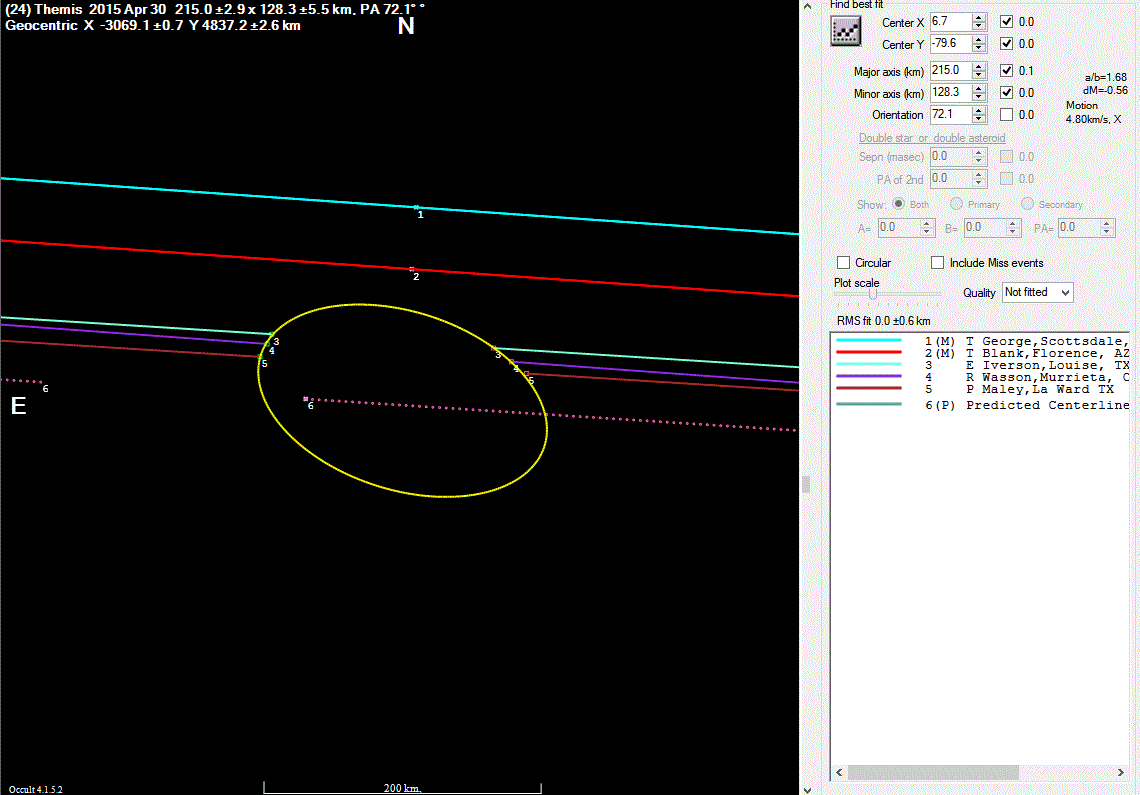
Task: Tick the Circular checkbox
Action: (843, 263)
